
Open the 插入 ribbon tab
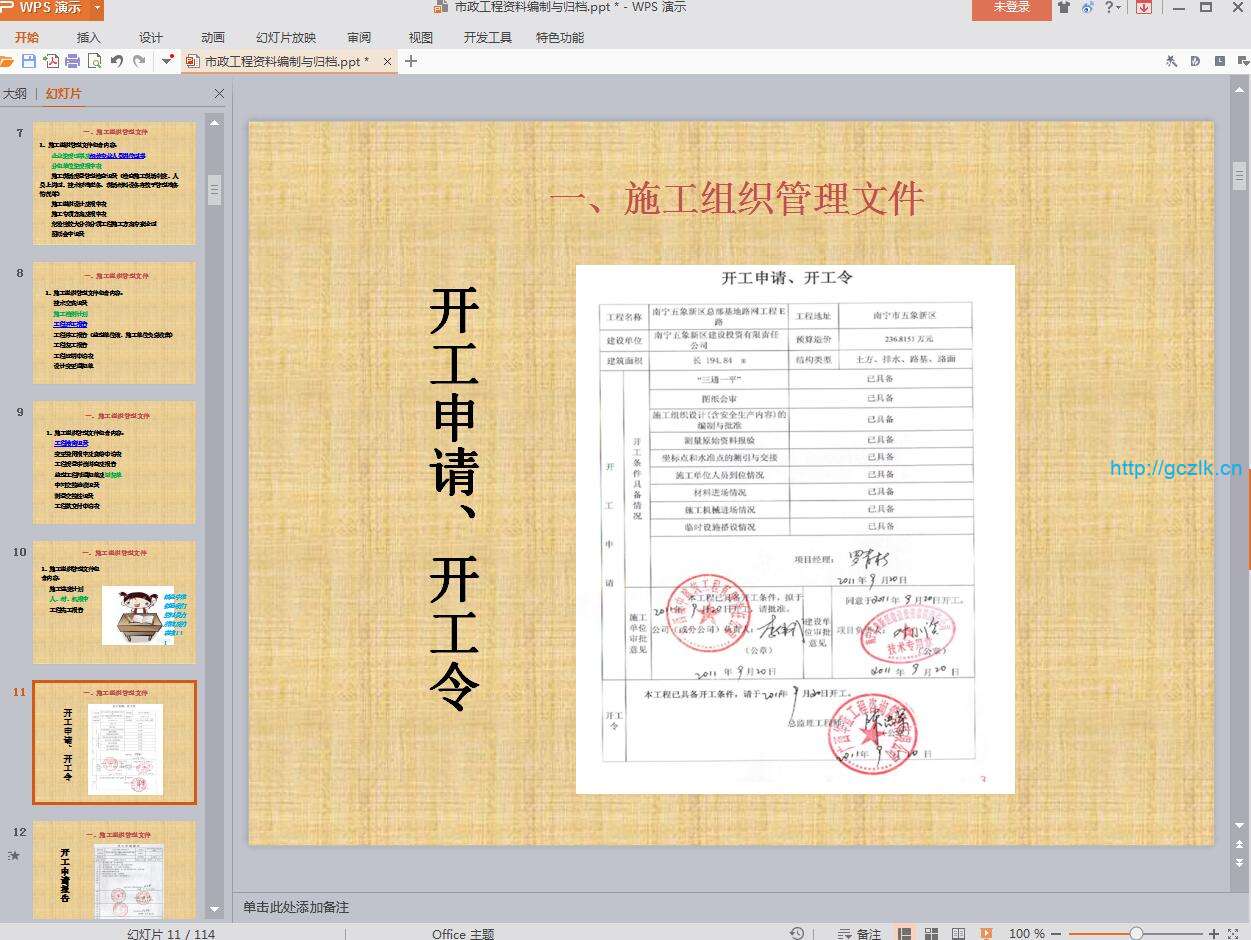point(89,38)
